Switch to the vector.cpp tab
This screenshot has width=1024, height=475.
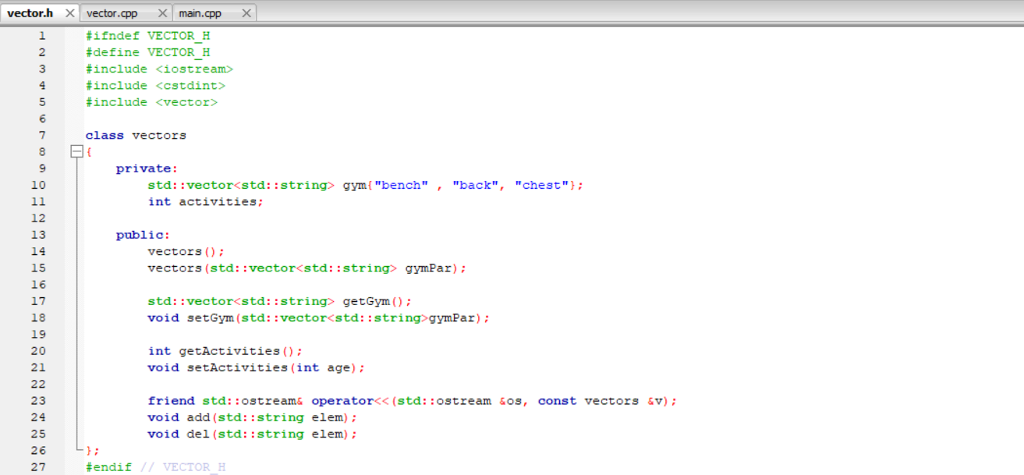coord(112,13)
